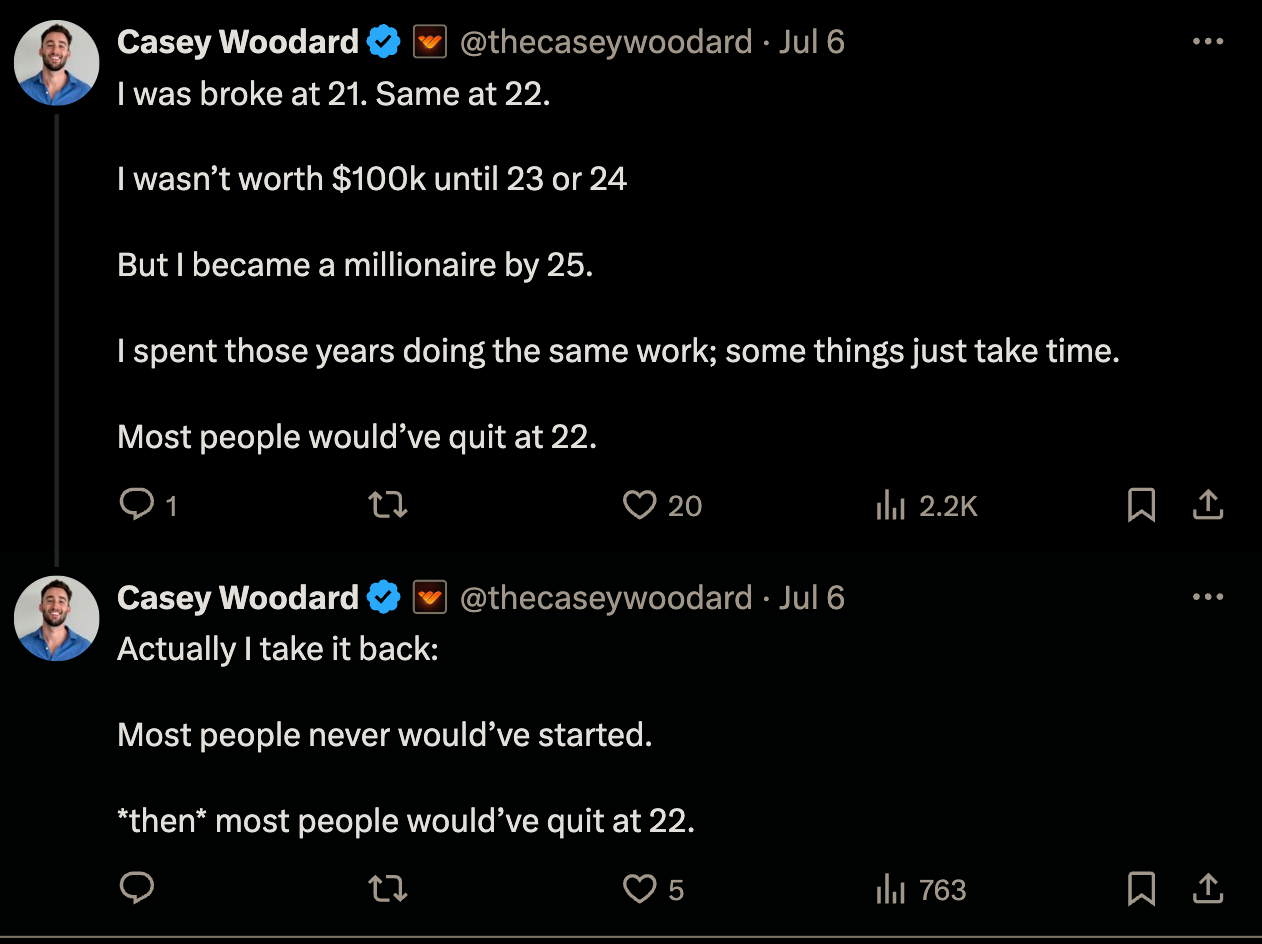This screenshot has width=1262, height=944.
Task: Select the Casey Woodard display name
Action: click(237, 41)
